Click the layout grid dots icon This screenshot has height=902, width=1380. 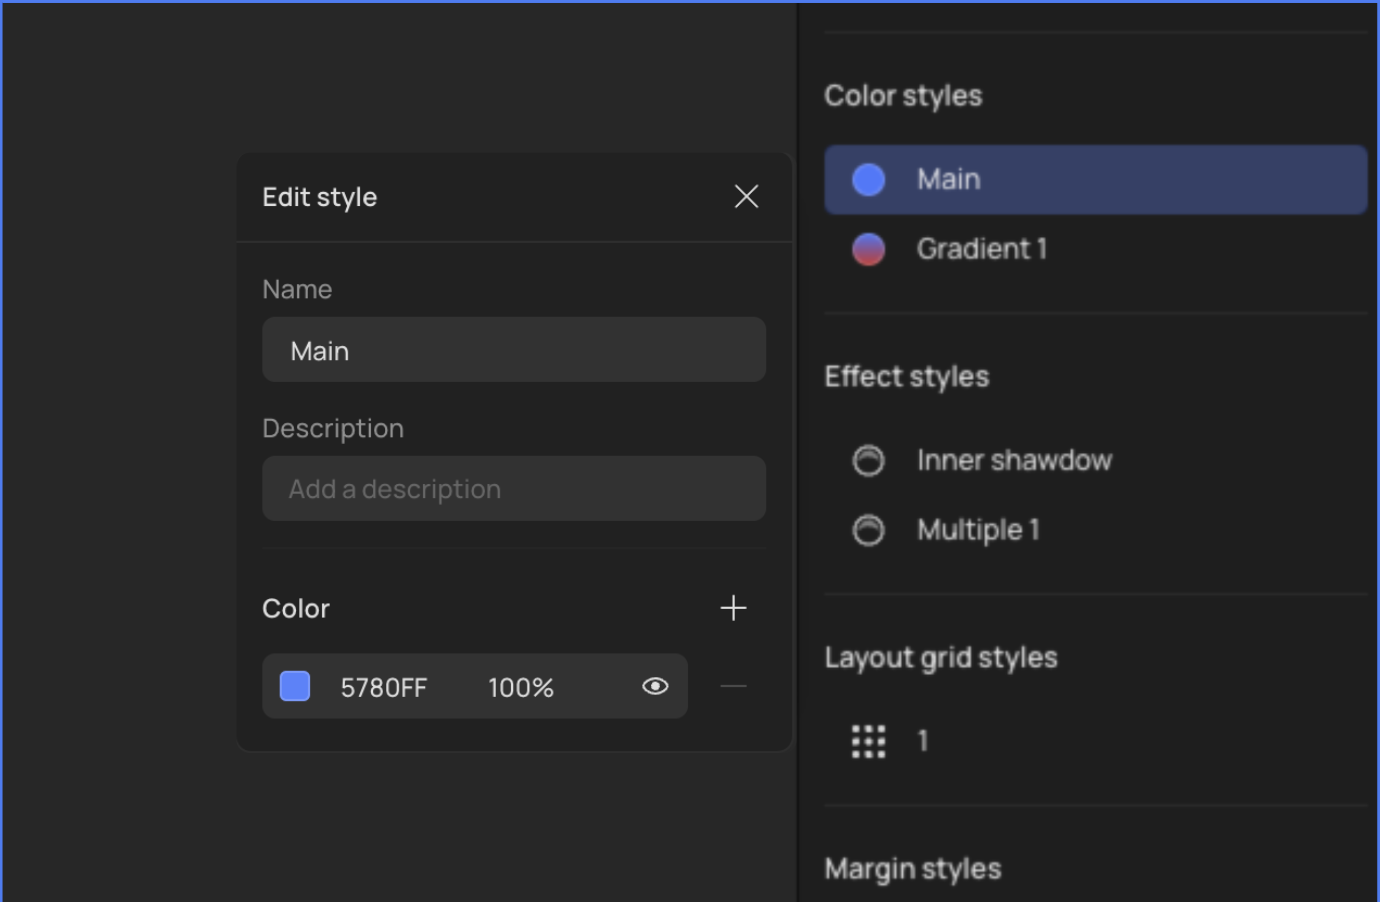tap(868, 741)
